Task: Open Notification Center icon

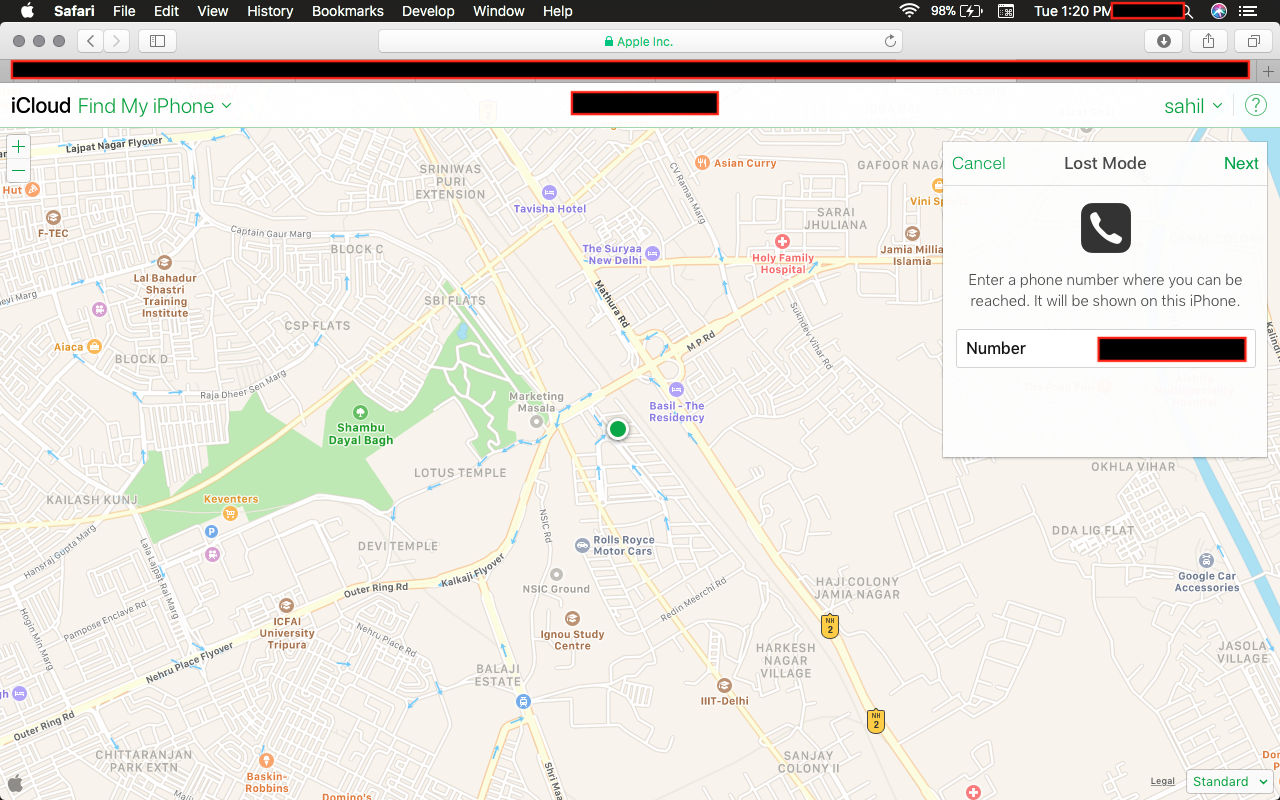Action: [1247, 11]
